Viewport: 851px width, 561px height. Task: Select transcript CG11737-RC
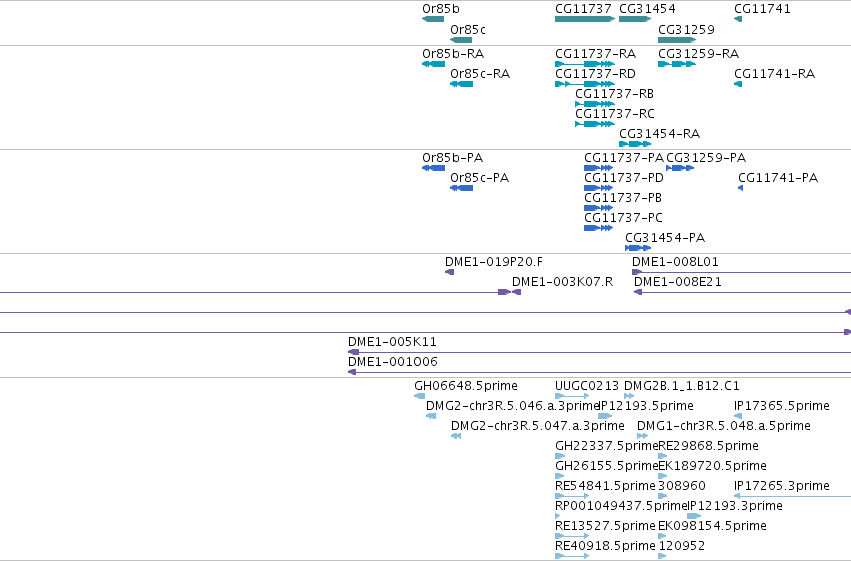point(595,124)
